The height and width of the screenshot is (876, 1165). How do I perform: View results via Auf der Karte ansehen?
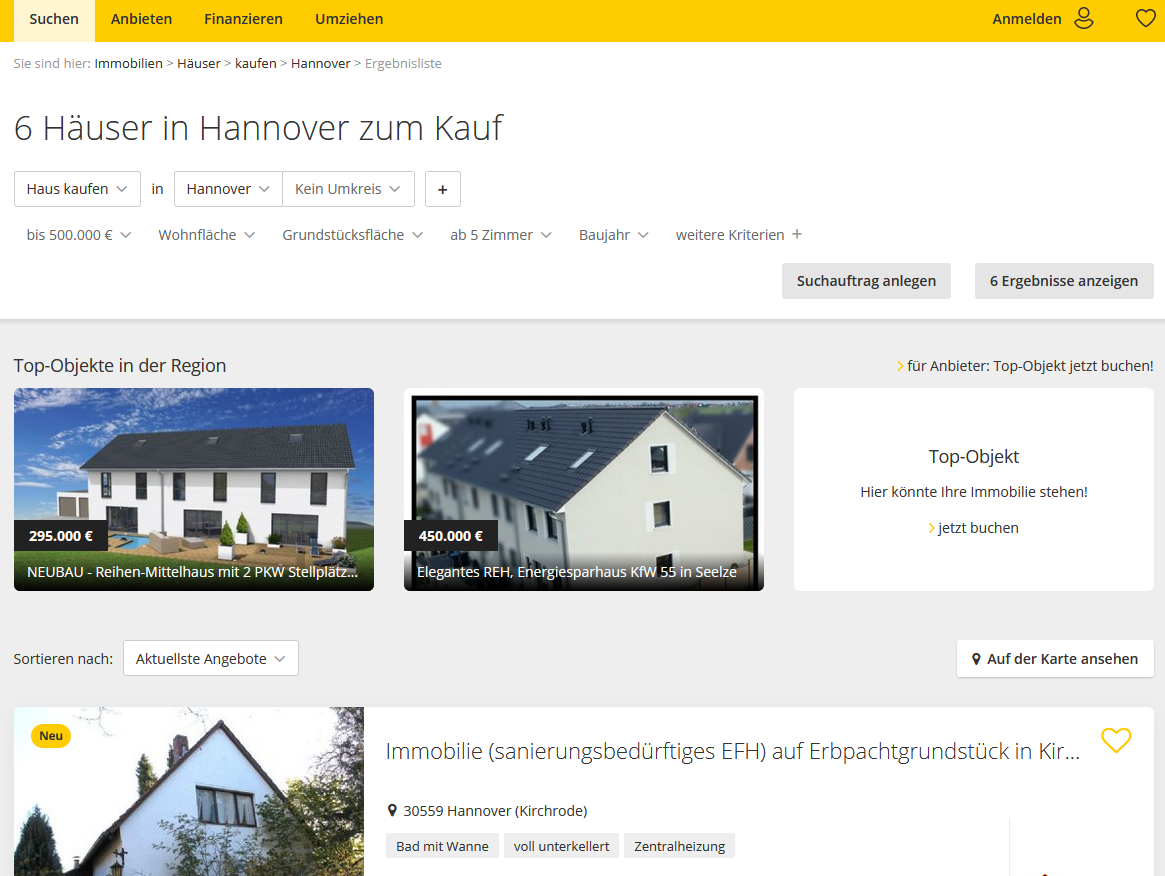tap(1055, 659)
